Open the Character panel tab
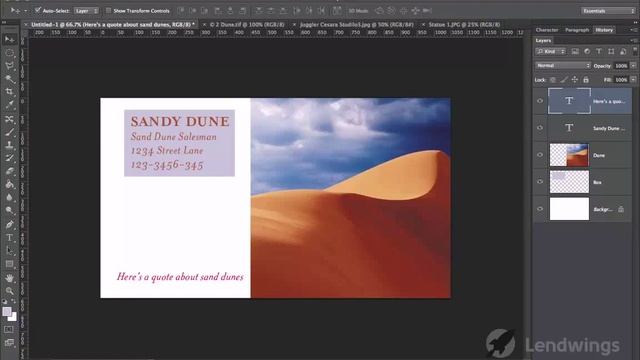This screenshot has width=640, height=360. tap(547, 30)
